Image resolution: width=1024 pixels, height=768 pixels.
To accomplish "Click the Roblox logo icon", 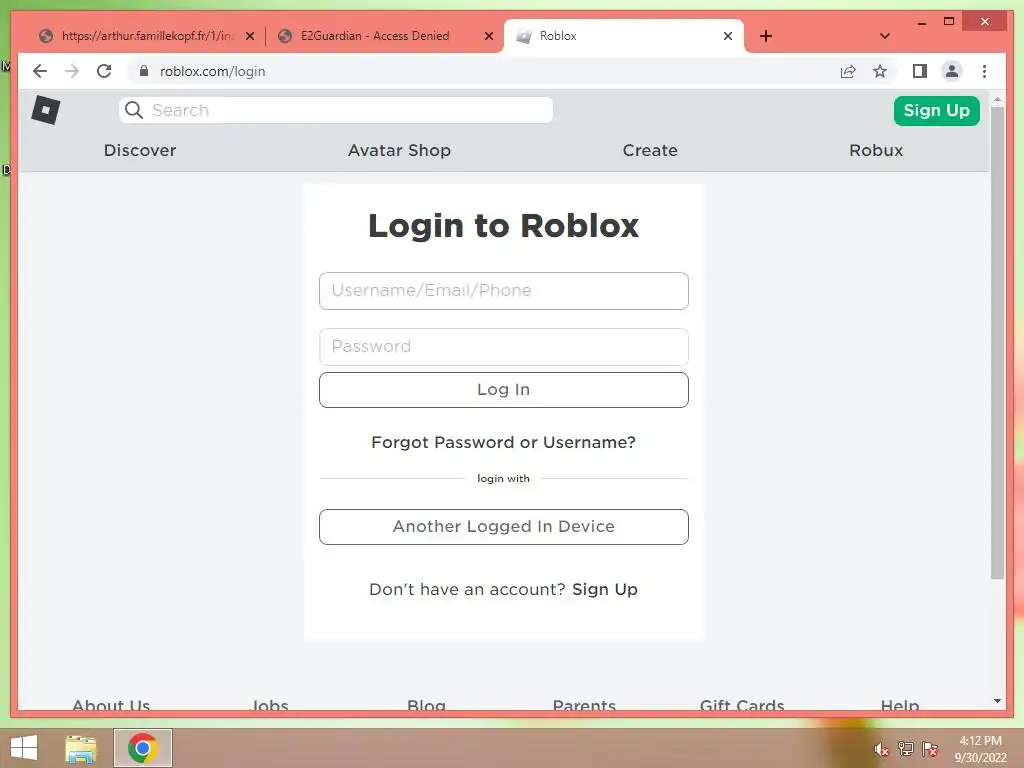I will [x=46, y=110].
